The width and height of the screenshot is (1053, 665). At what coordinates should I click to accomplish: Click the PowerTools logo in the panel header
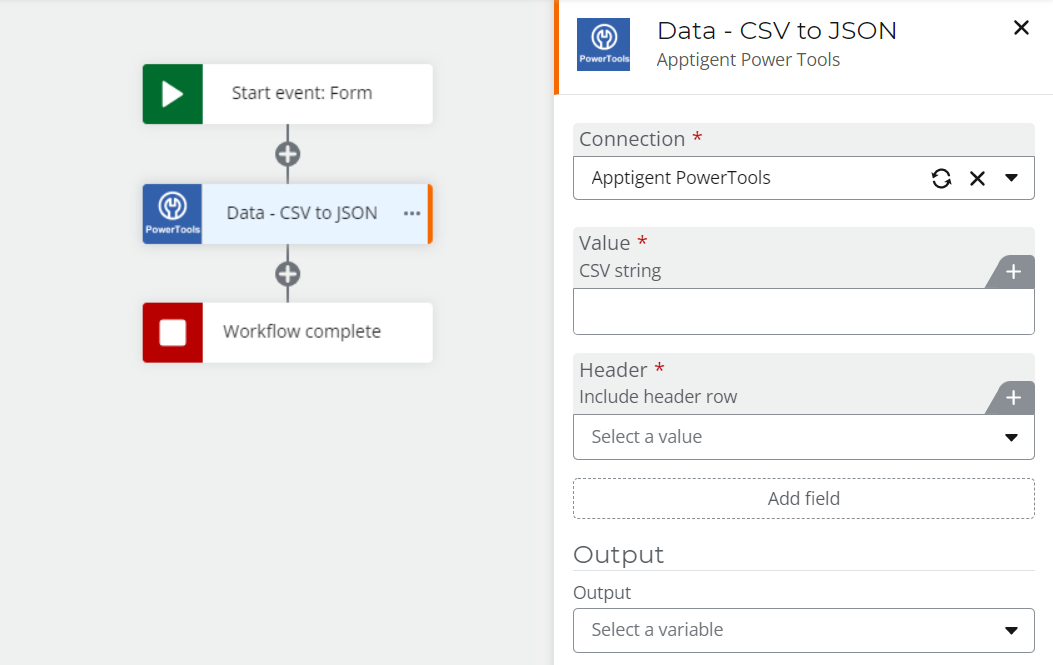click(x=603, y=44)
